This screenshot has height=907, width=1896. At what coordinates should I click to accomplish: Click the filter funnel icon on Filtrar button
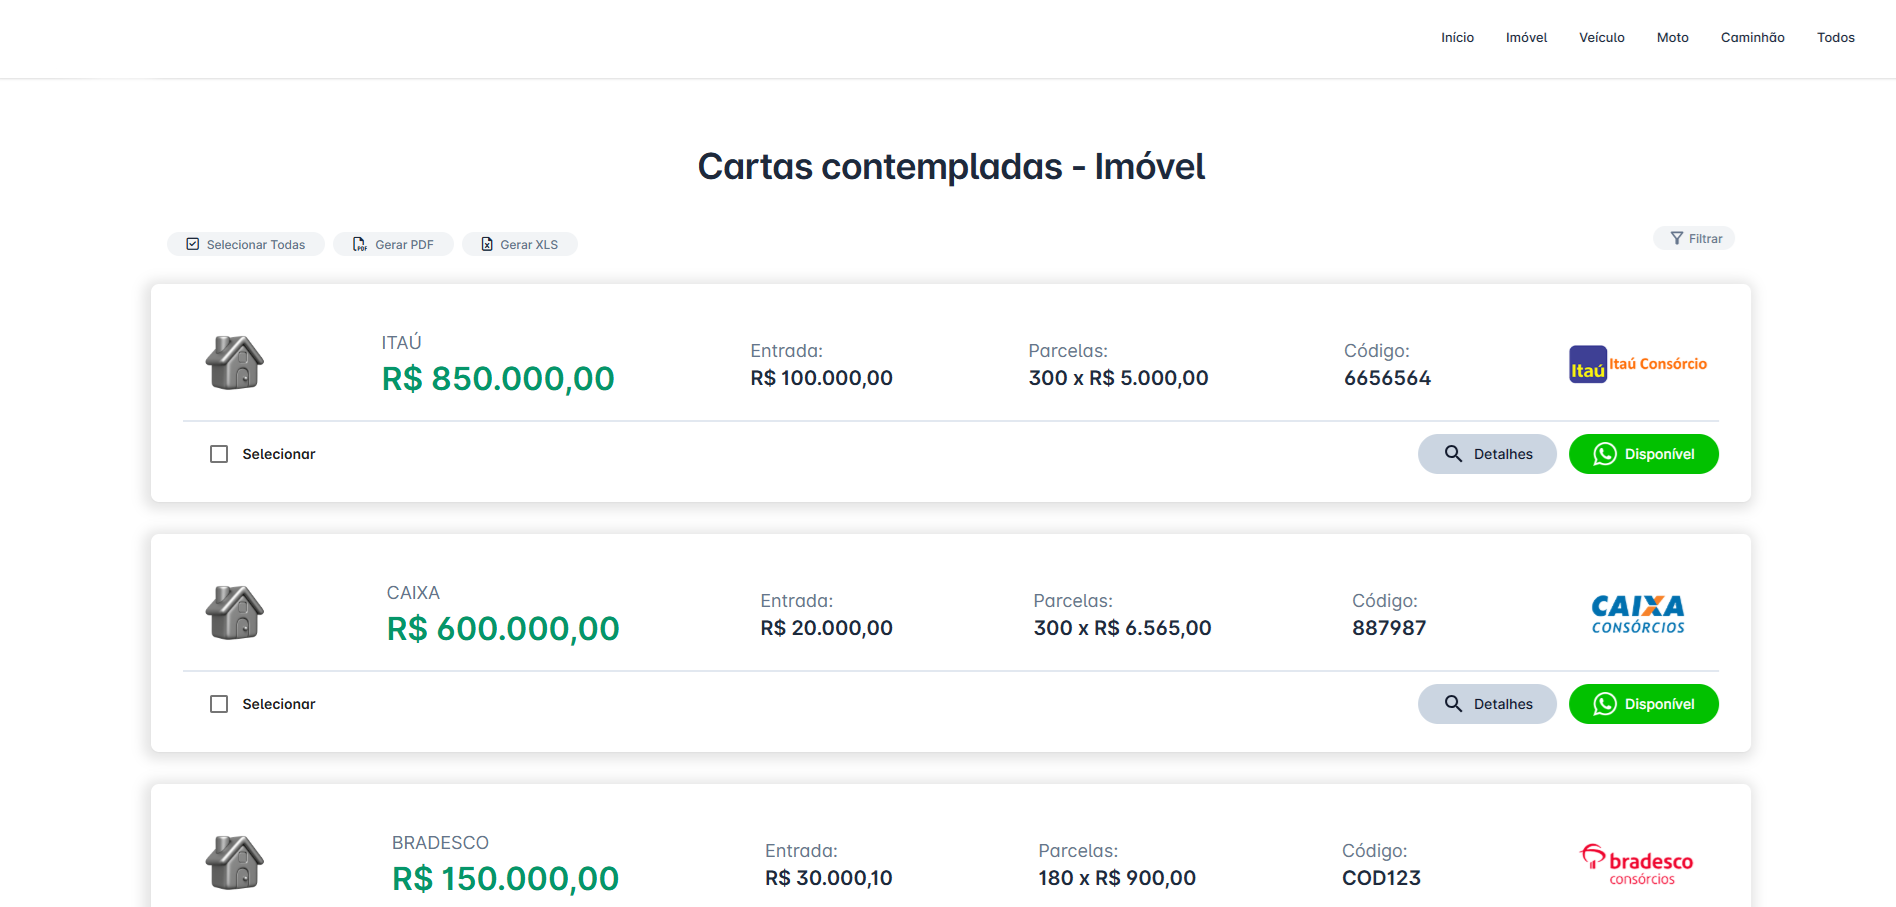(x=1676, y=238)
